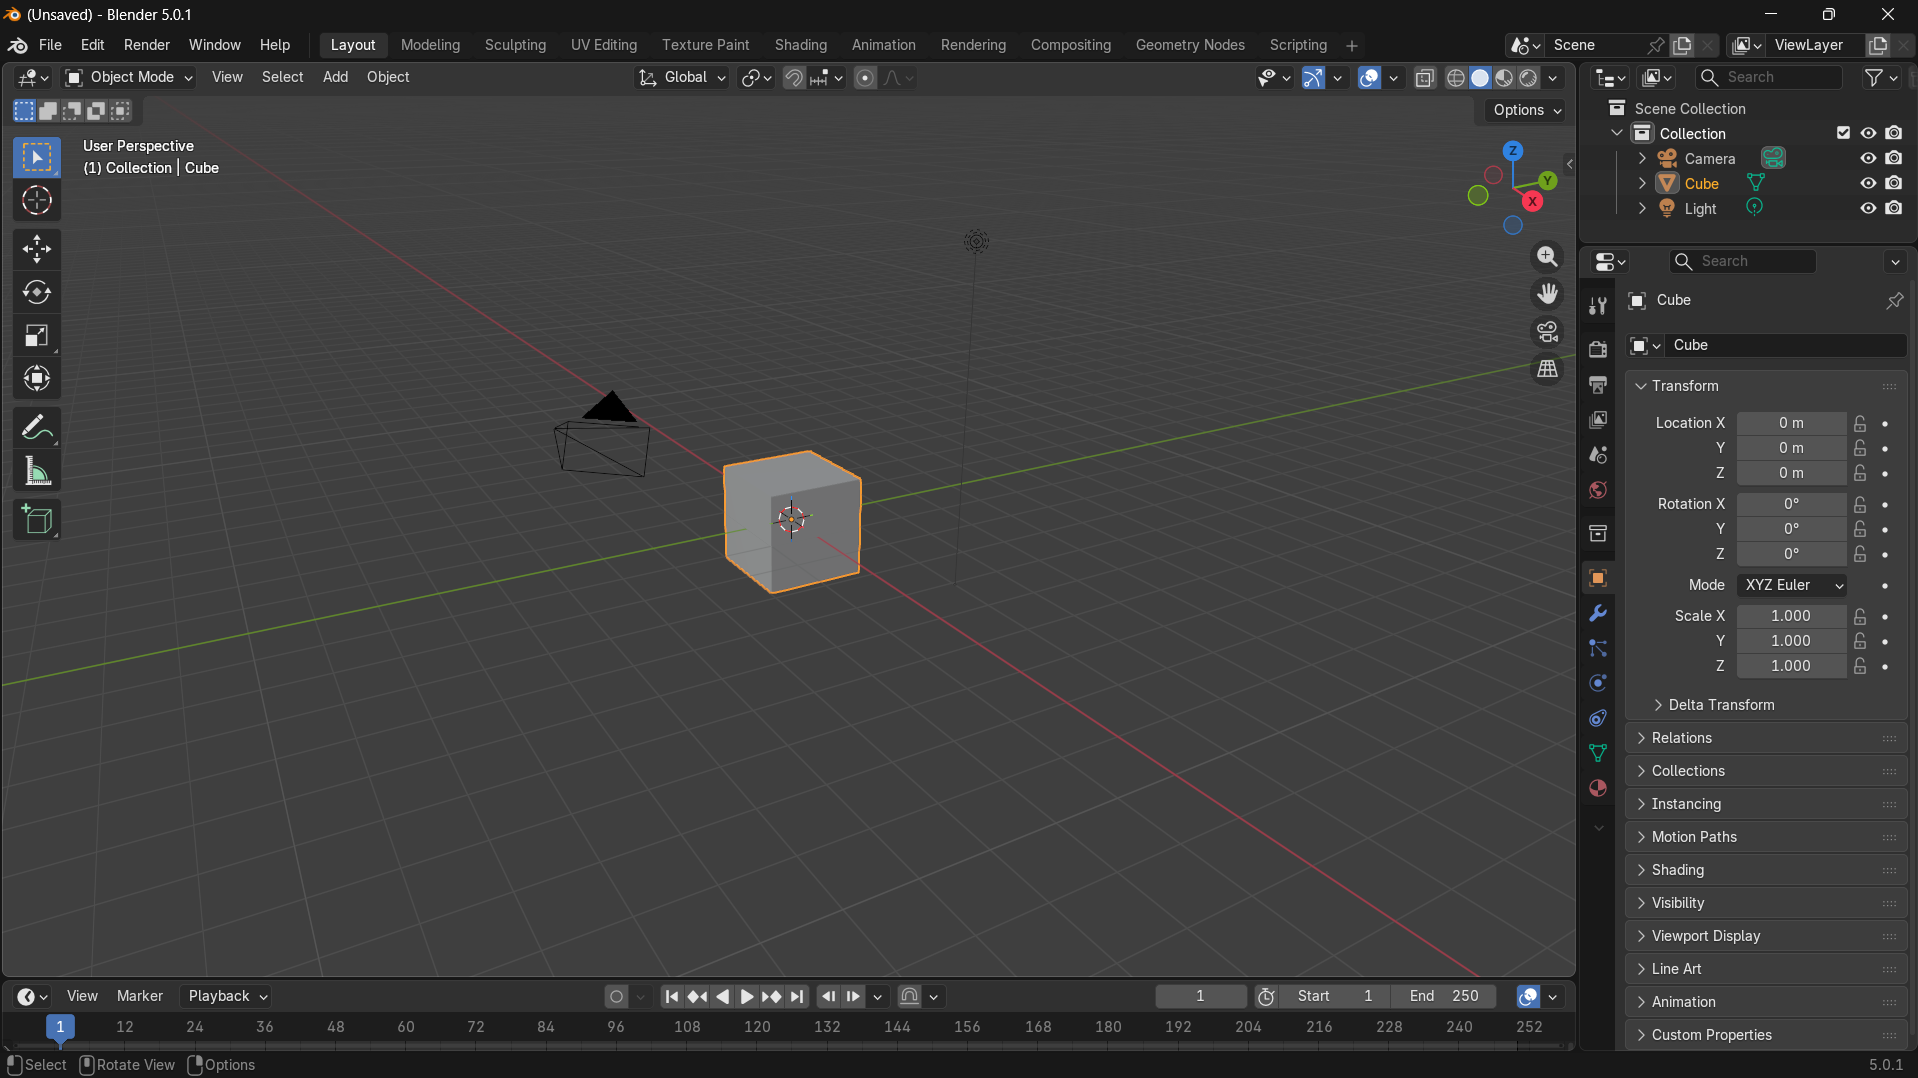Screen dimensions: 1918x1078
Task: Select the Rotate tool
Action: click(36, 293)
